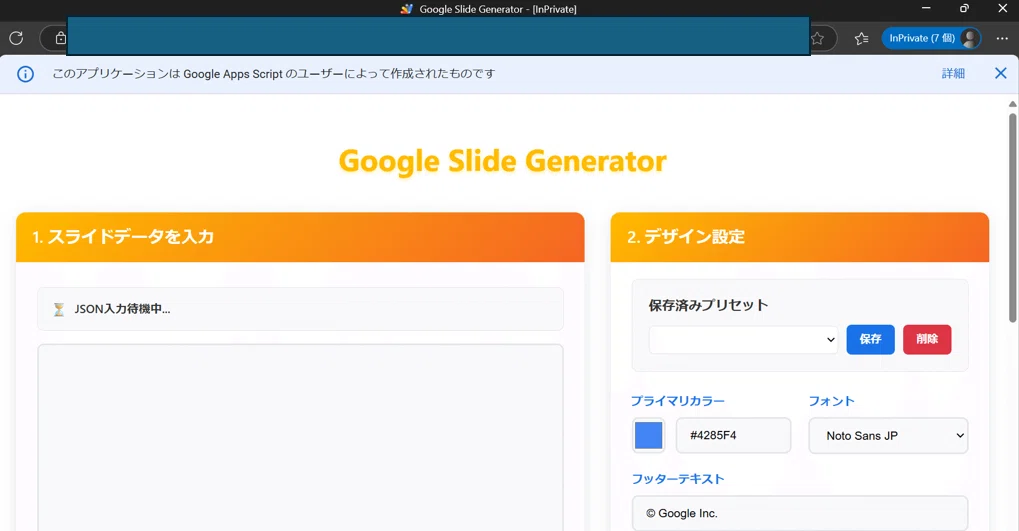Click the footer text field © Google Inc.
Viewport: 1019px width, 531px height.
point(799,513)
